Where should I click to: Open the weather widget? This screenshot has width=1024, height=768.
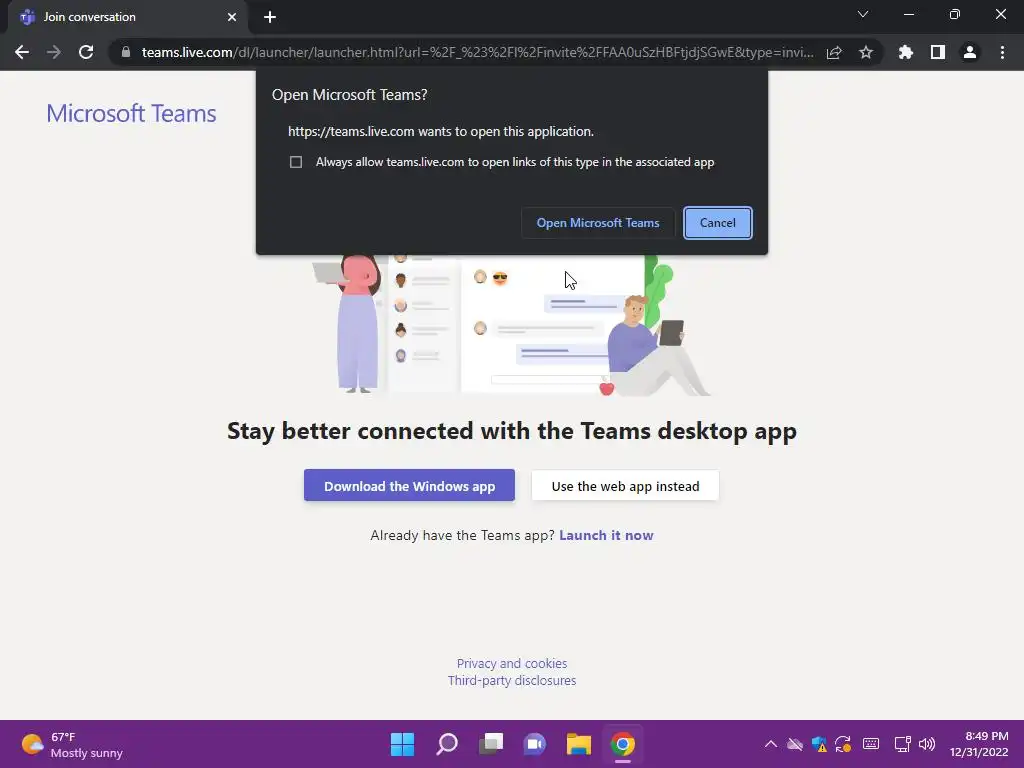tap(72, 745)
